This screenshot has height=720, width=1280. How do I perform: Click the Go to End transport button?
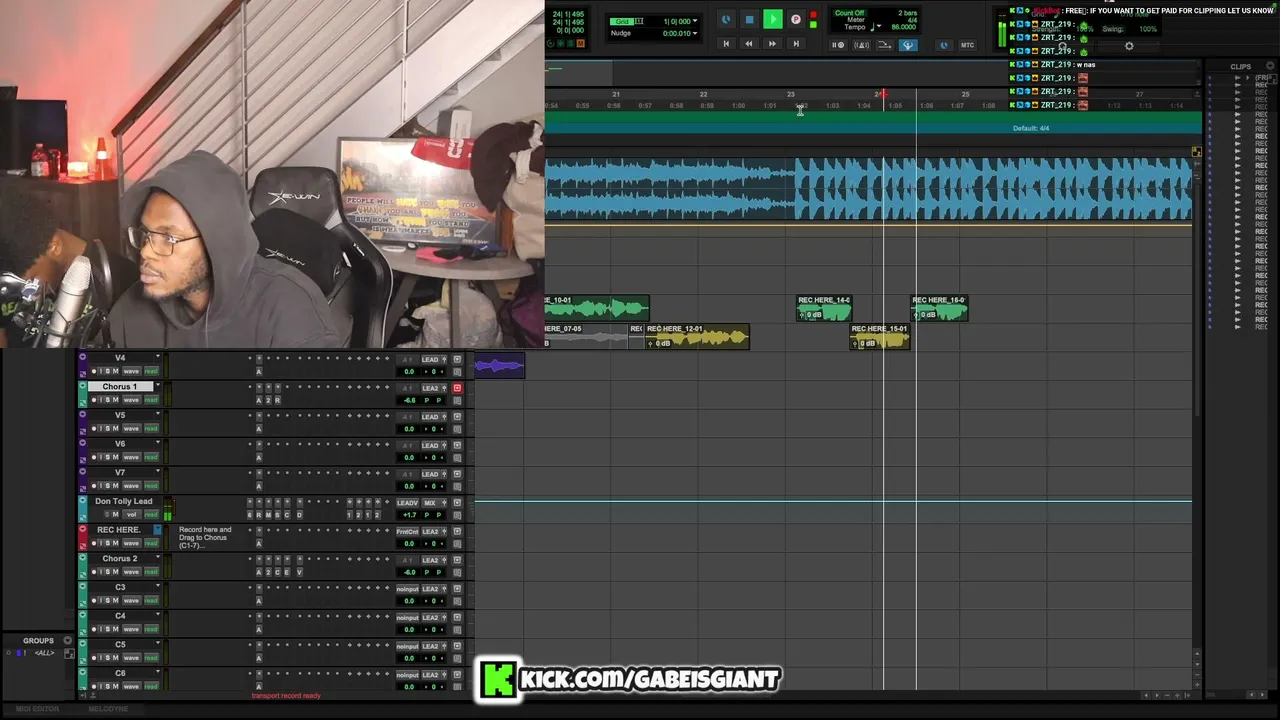tap(796, 44)
